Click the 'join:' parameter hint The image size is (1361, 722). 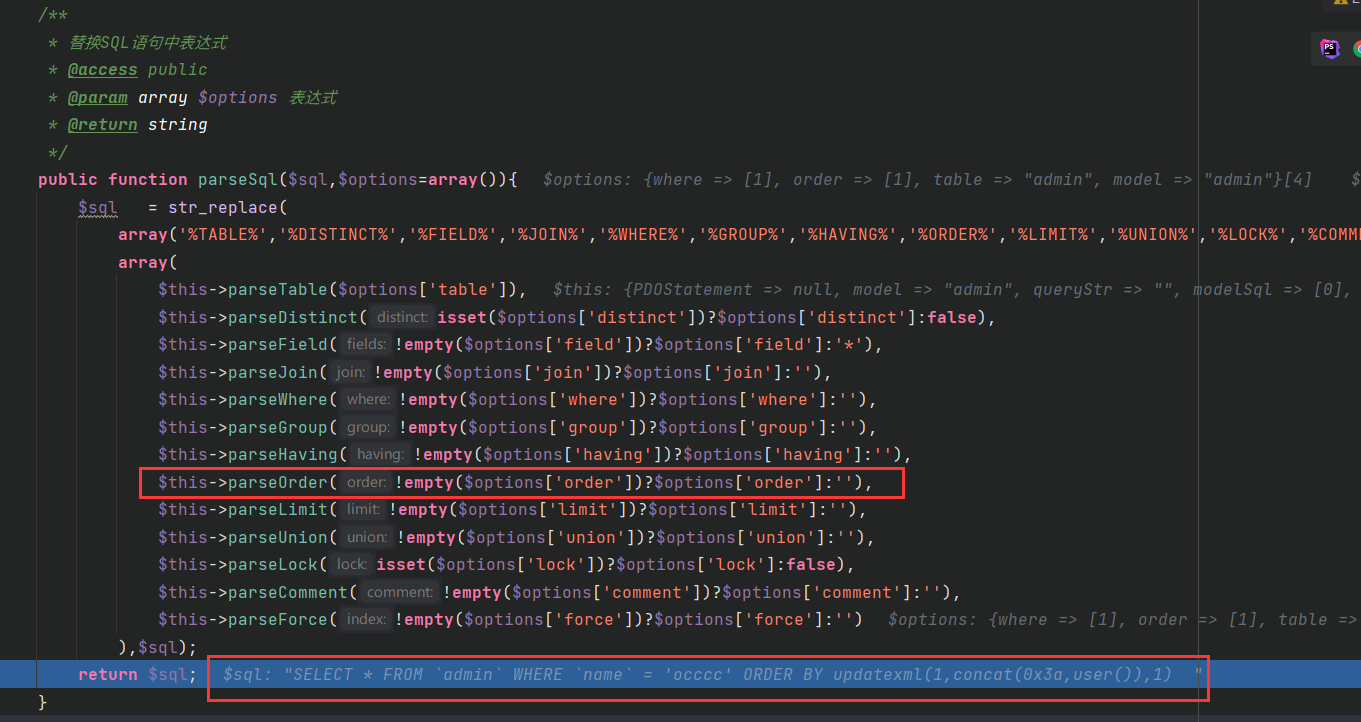tap(350, 373)
